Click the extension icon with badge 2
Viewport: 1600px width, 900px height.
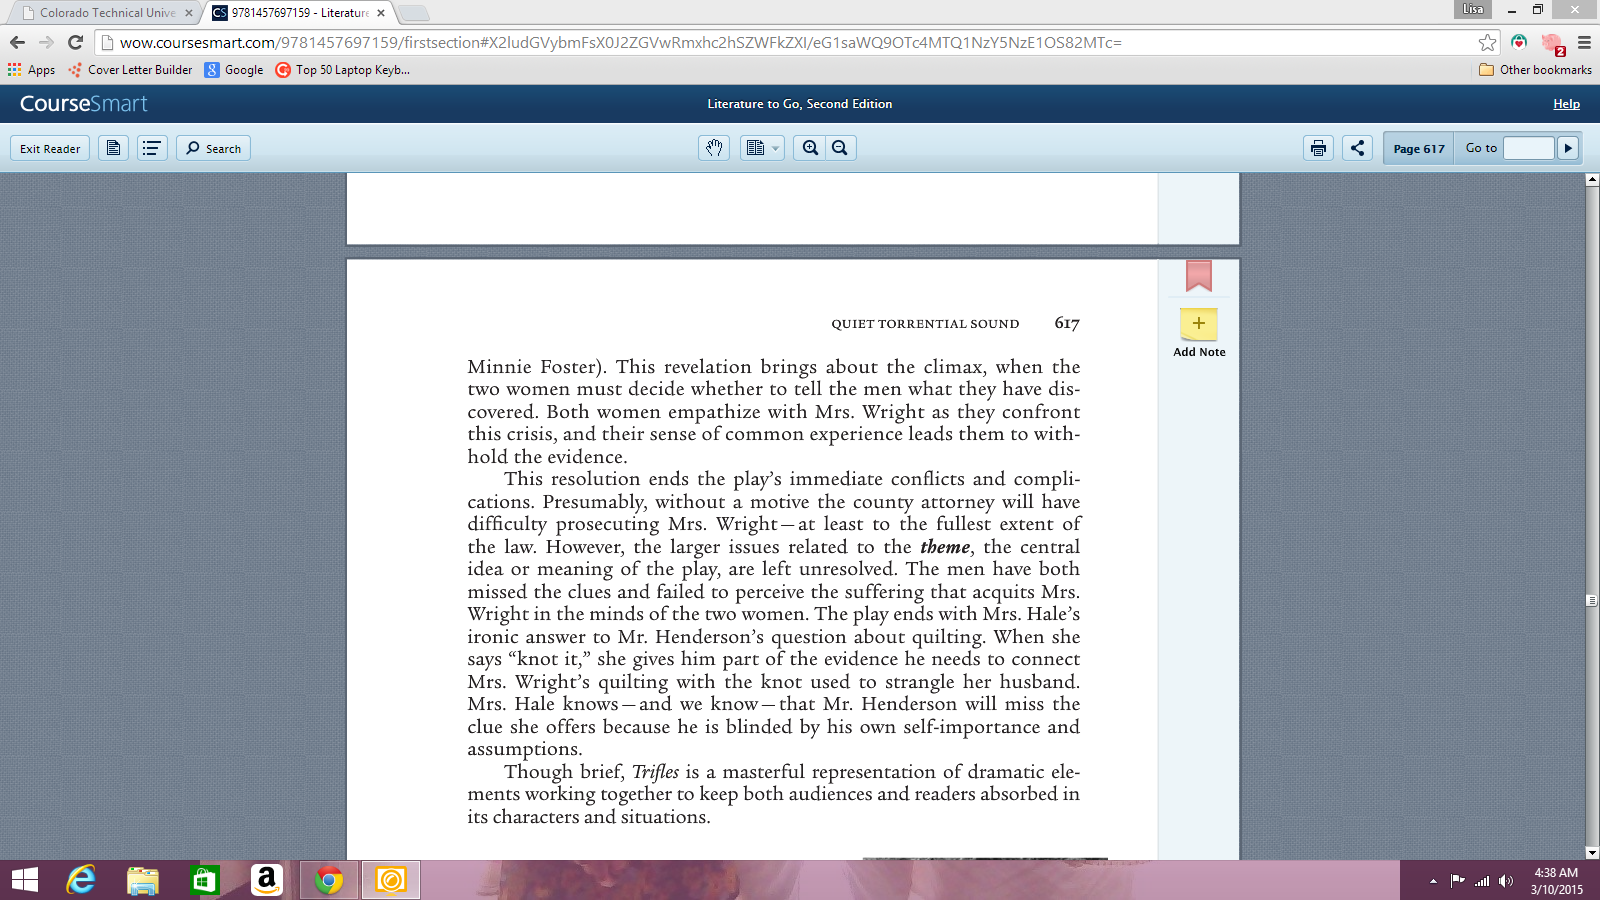click(1552, 43)
